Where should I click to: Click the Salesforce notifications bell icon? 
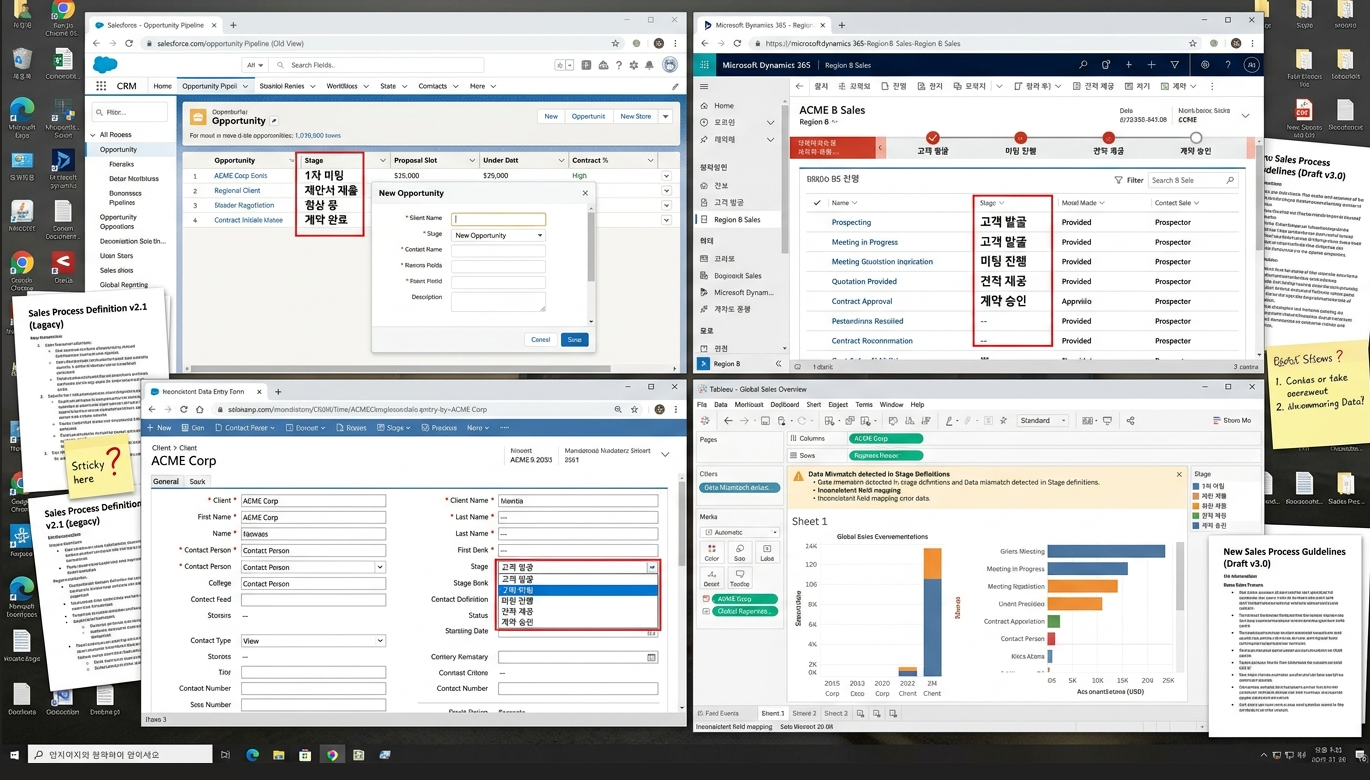point(649,65)
